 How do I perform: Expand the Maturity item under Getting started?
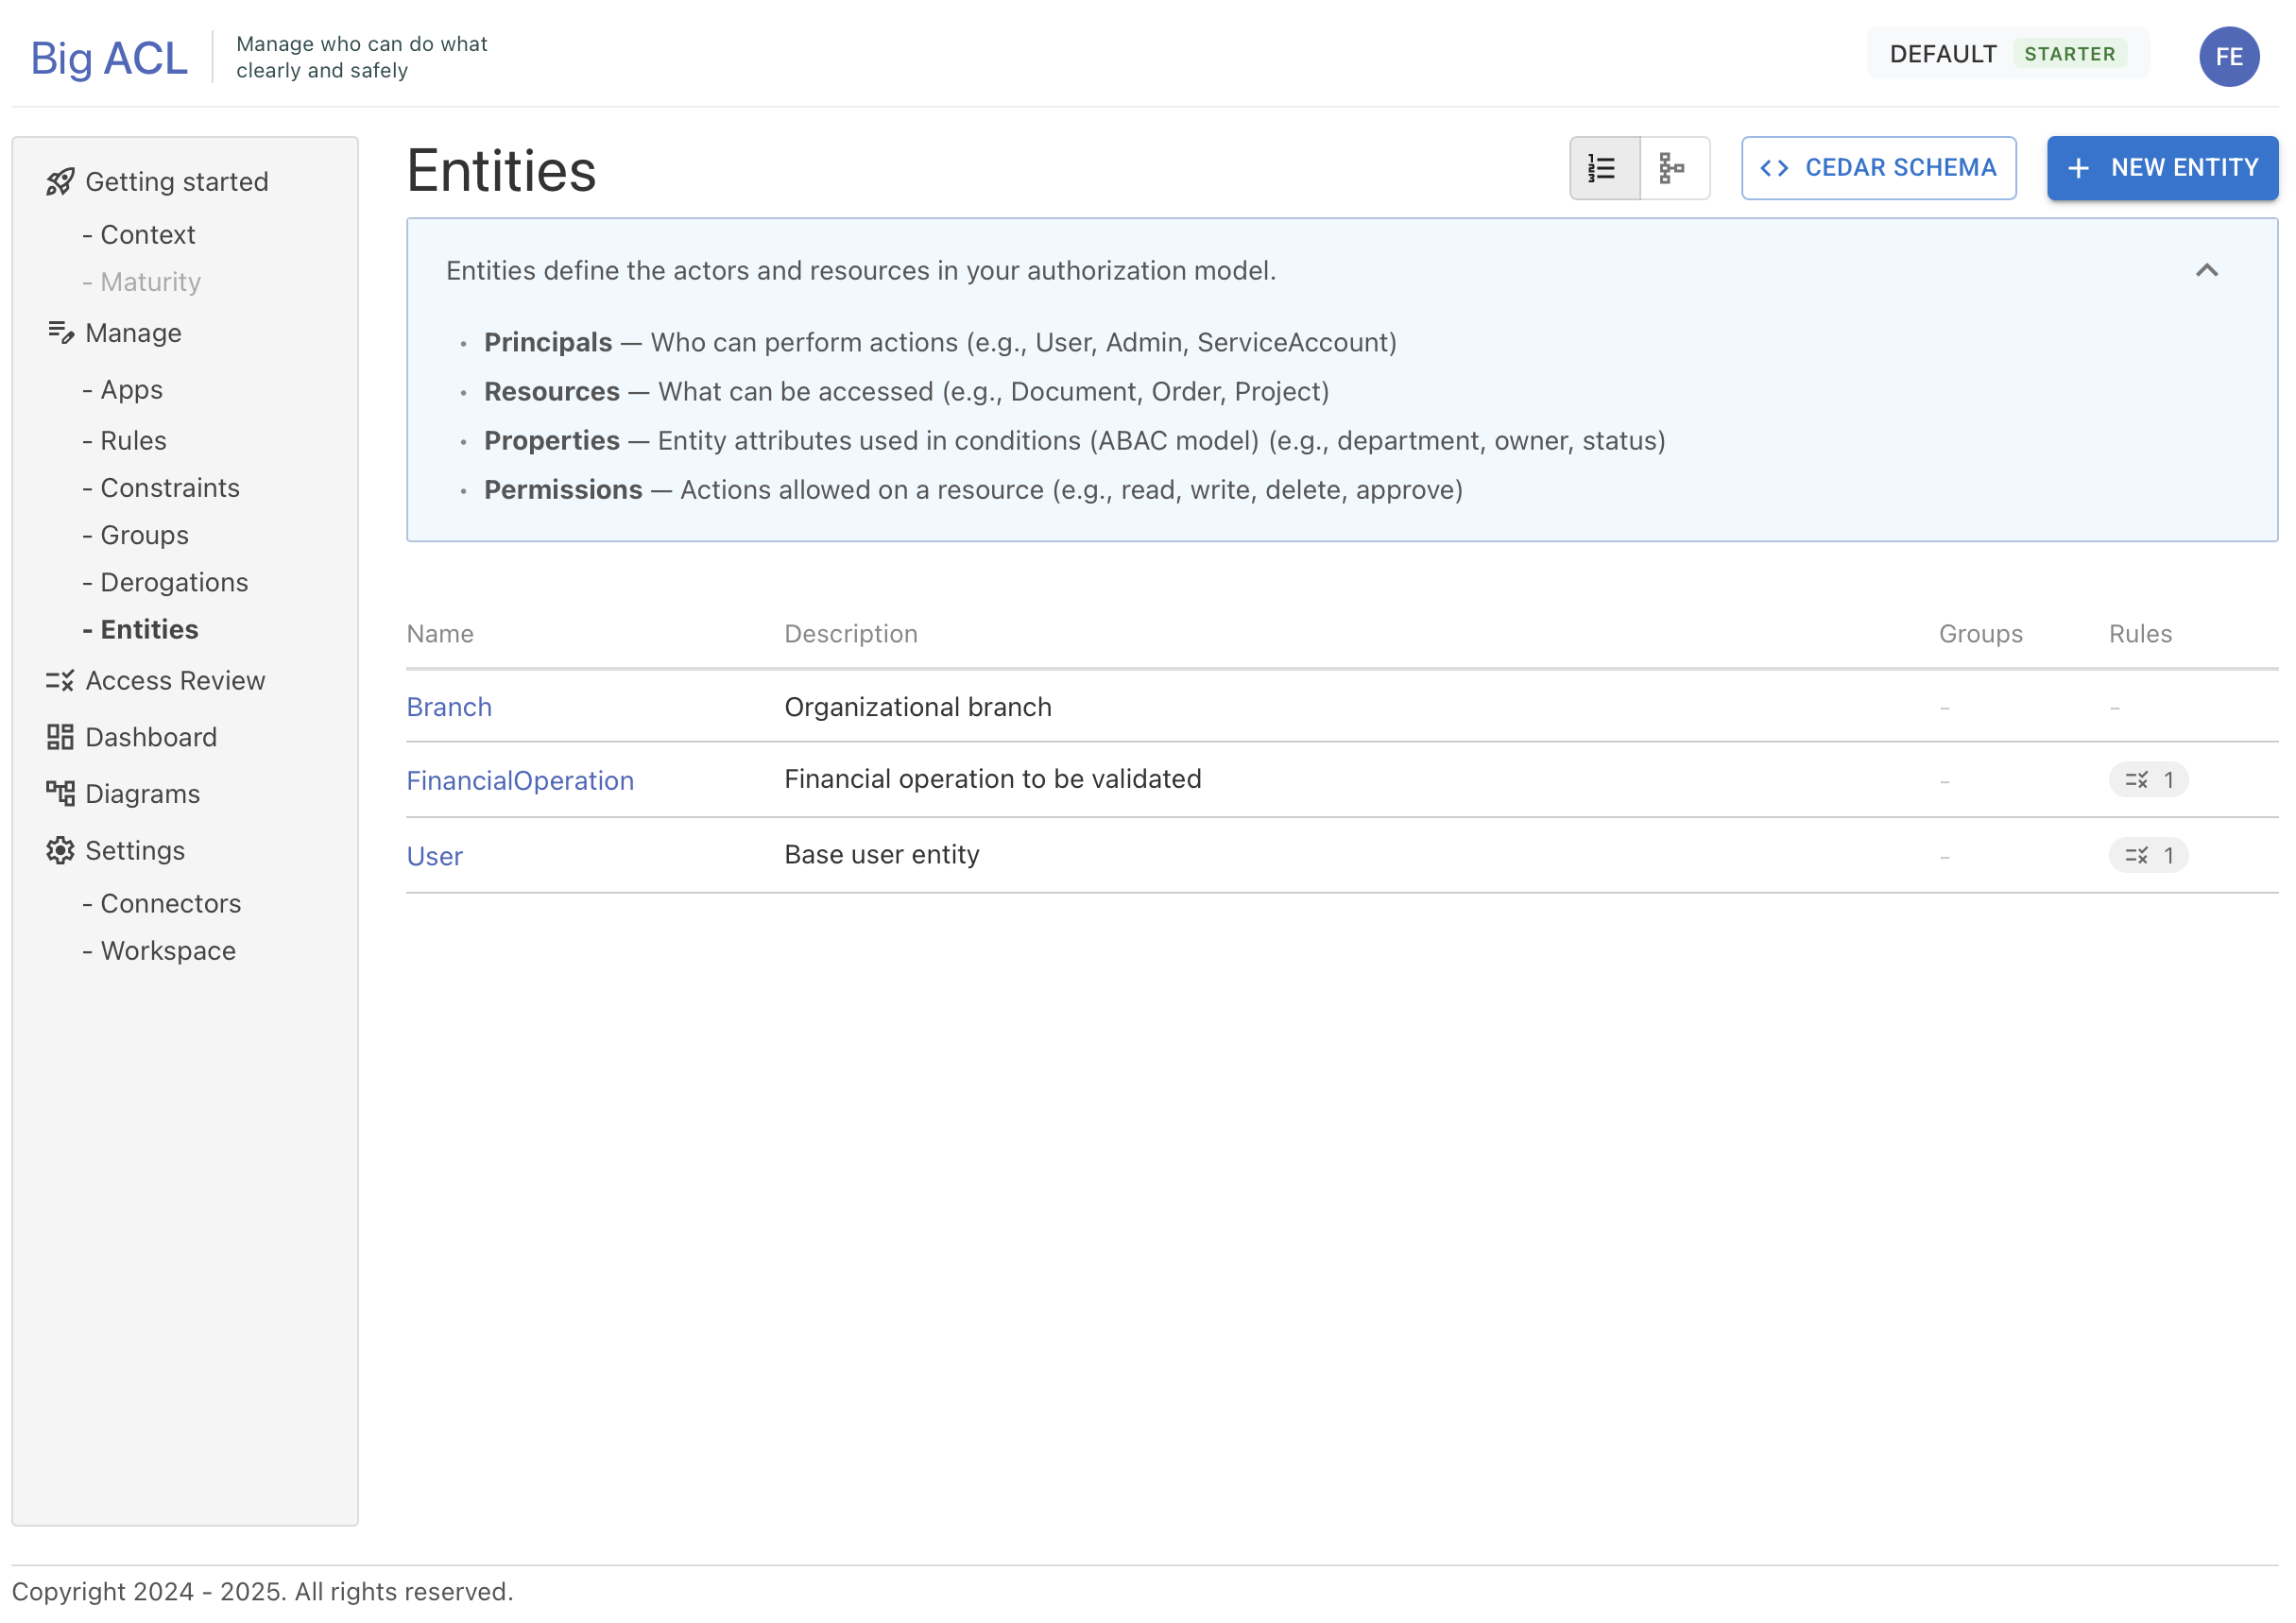(x=149, y=281)
